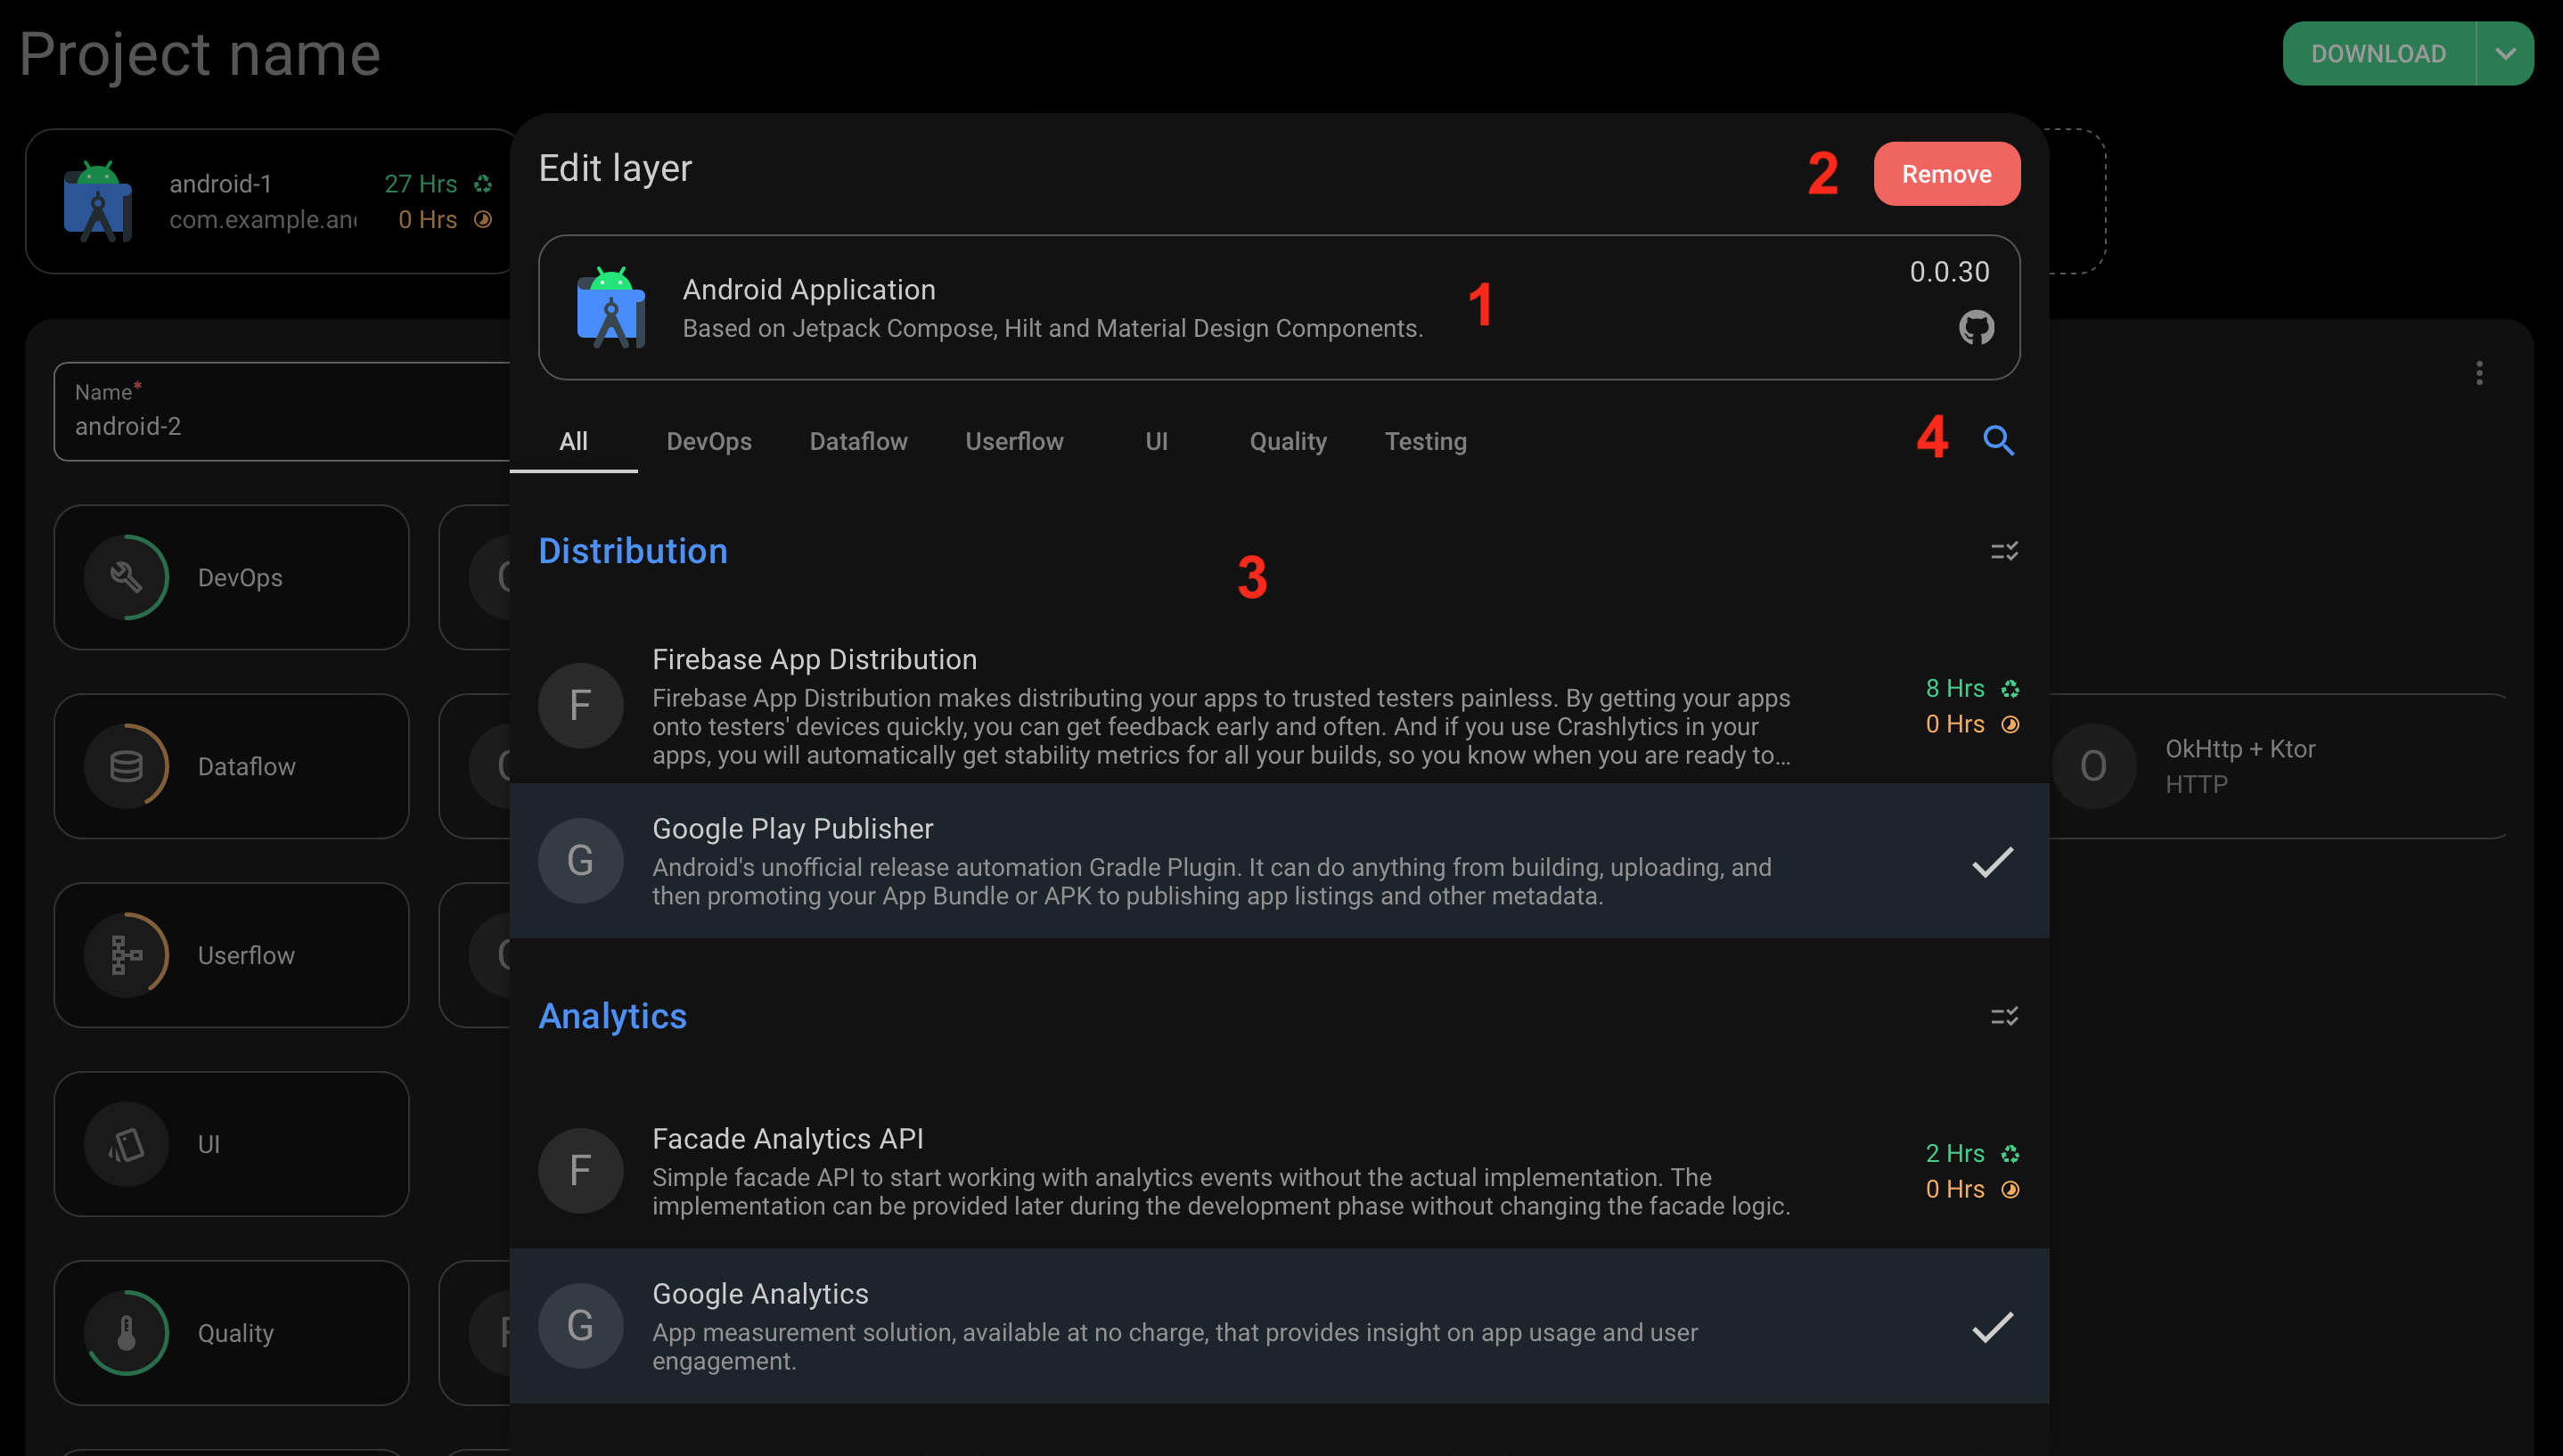Click the 27 Hrs text on android-1
The width and height of the screenshot is (2563, 1456).
click(x=420, y=184)
